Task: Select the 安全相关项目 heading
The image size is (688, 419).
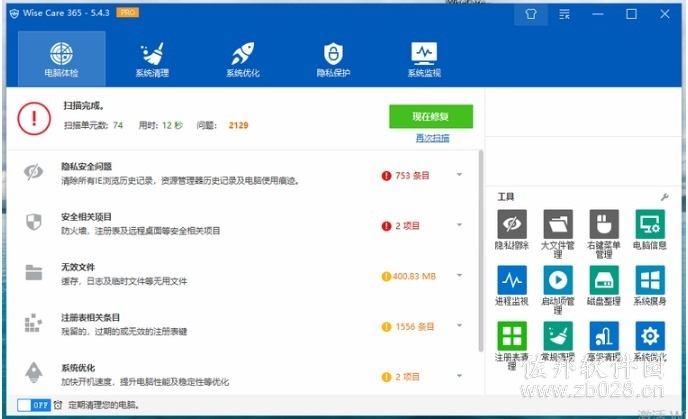Action: pos(86,217)
